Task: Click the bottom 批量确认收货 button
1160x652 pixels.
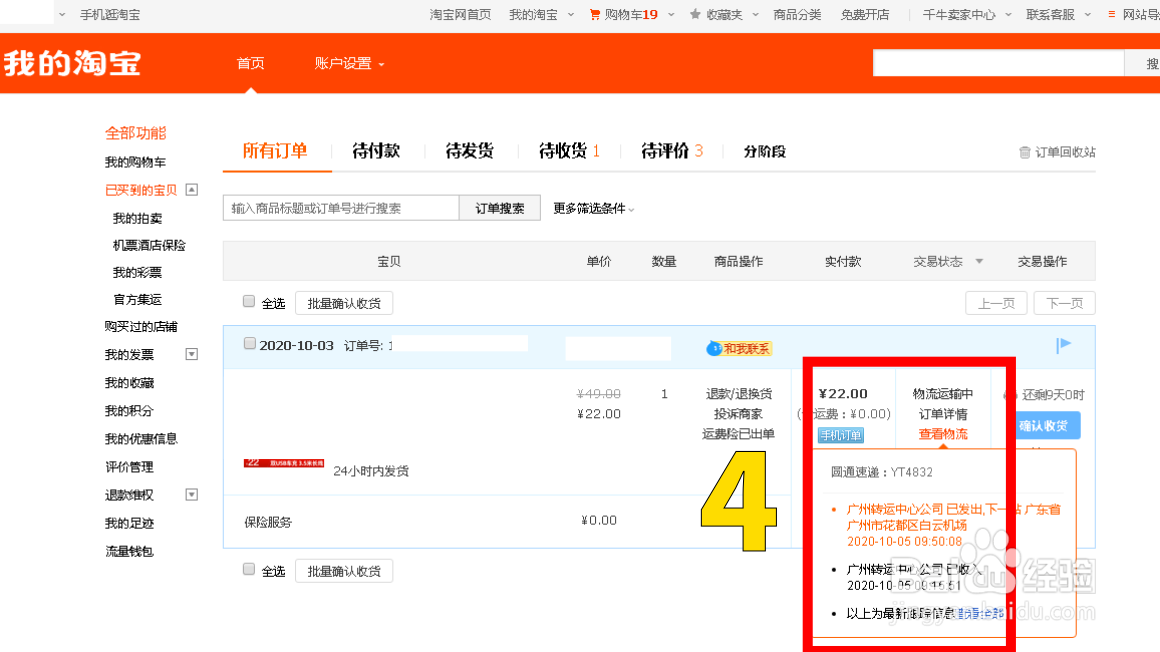Action: coord(344,571)
